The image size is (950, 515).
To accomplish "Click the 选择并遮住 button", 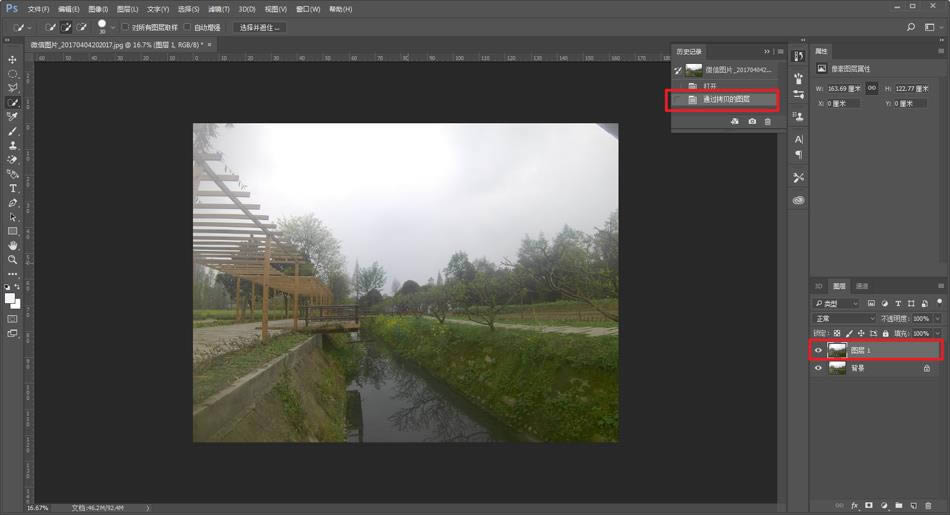I will coord(259,27).
